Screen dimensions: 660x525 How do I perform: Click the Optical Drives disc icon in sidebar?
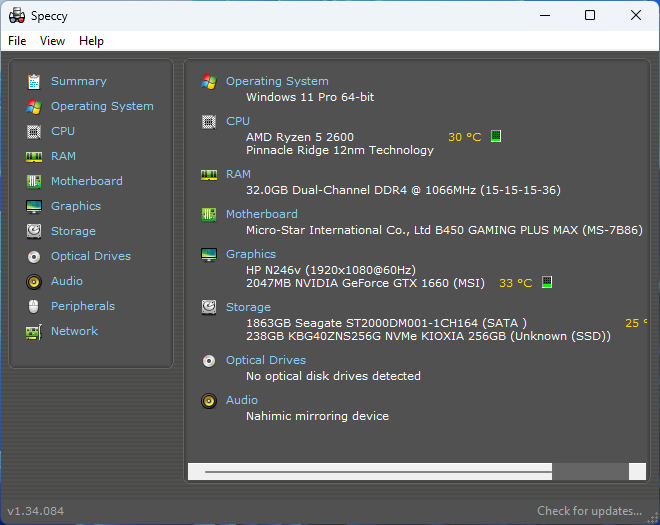click(34, 256)
